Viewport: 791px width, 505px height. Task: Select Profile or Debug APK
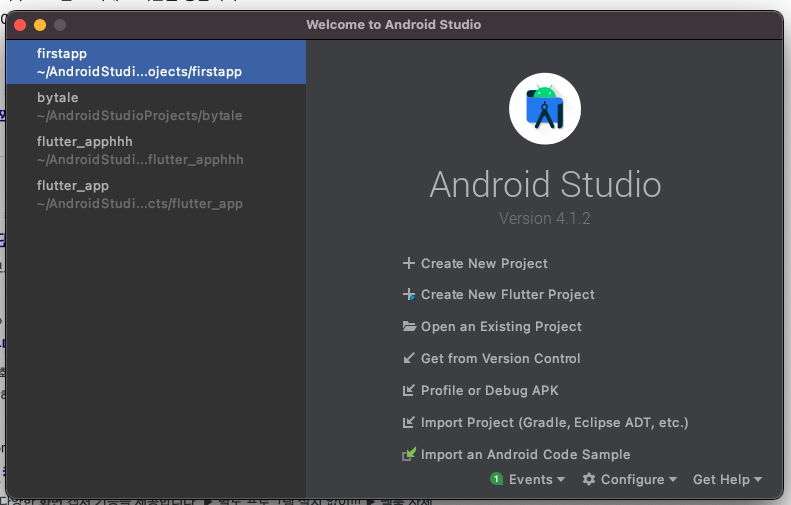coord(489,390)
